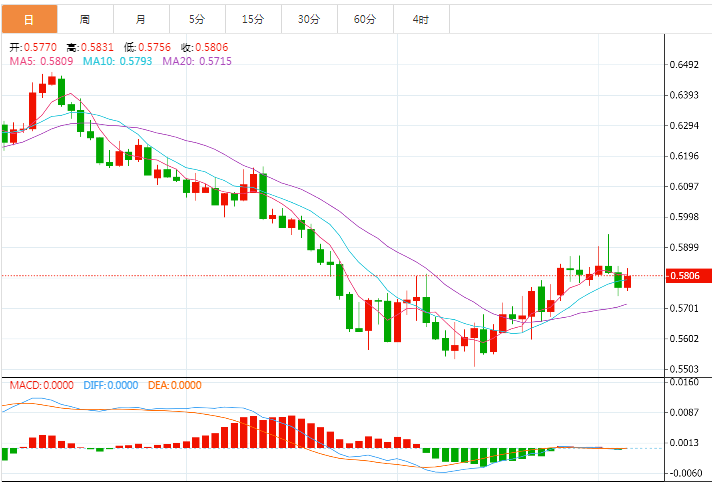
Task: Click the 0.6097 price axis label
Action: 684,186
